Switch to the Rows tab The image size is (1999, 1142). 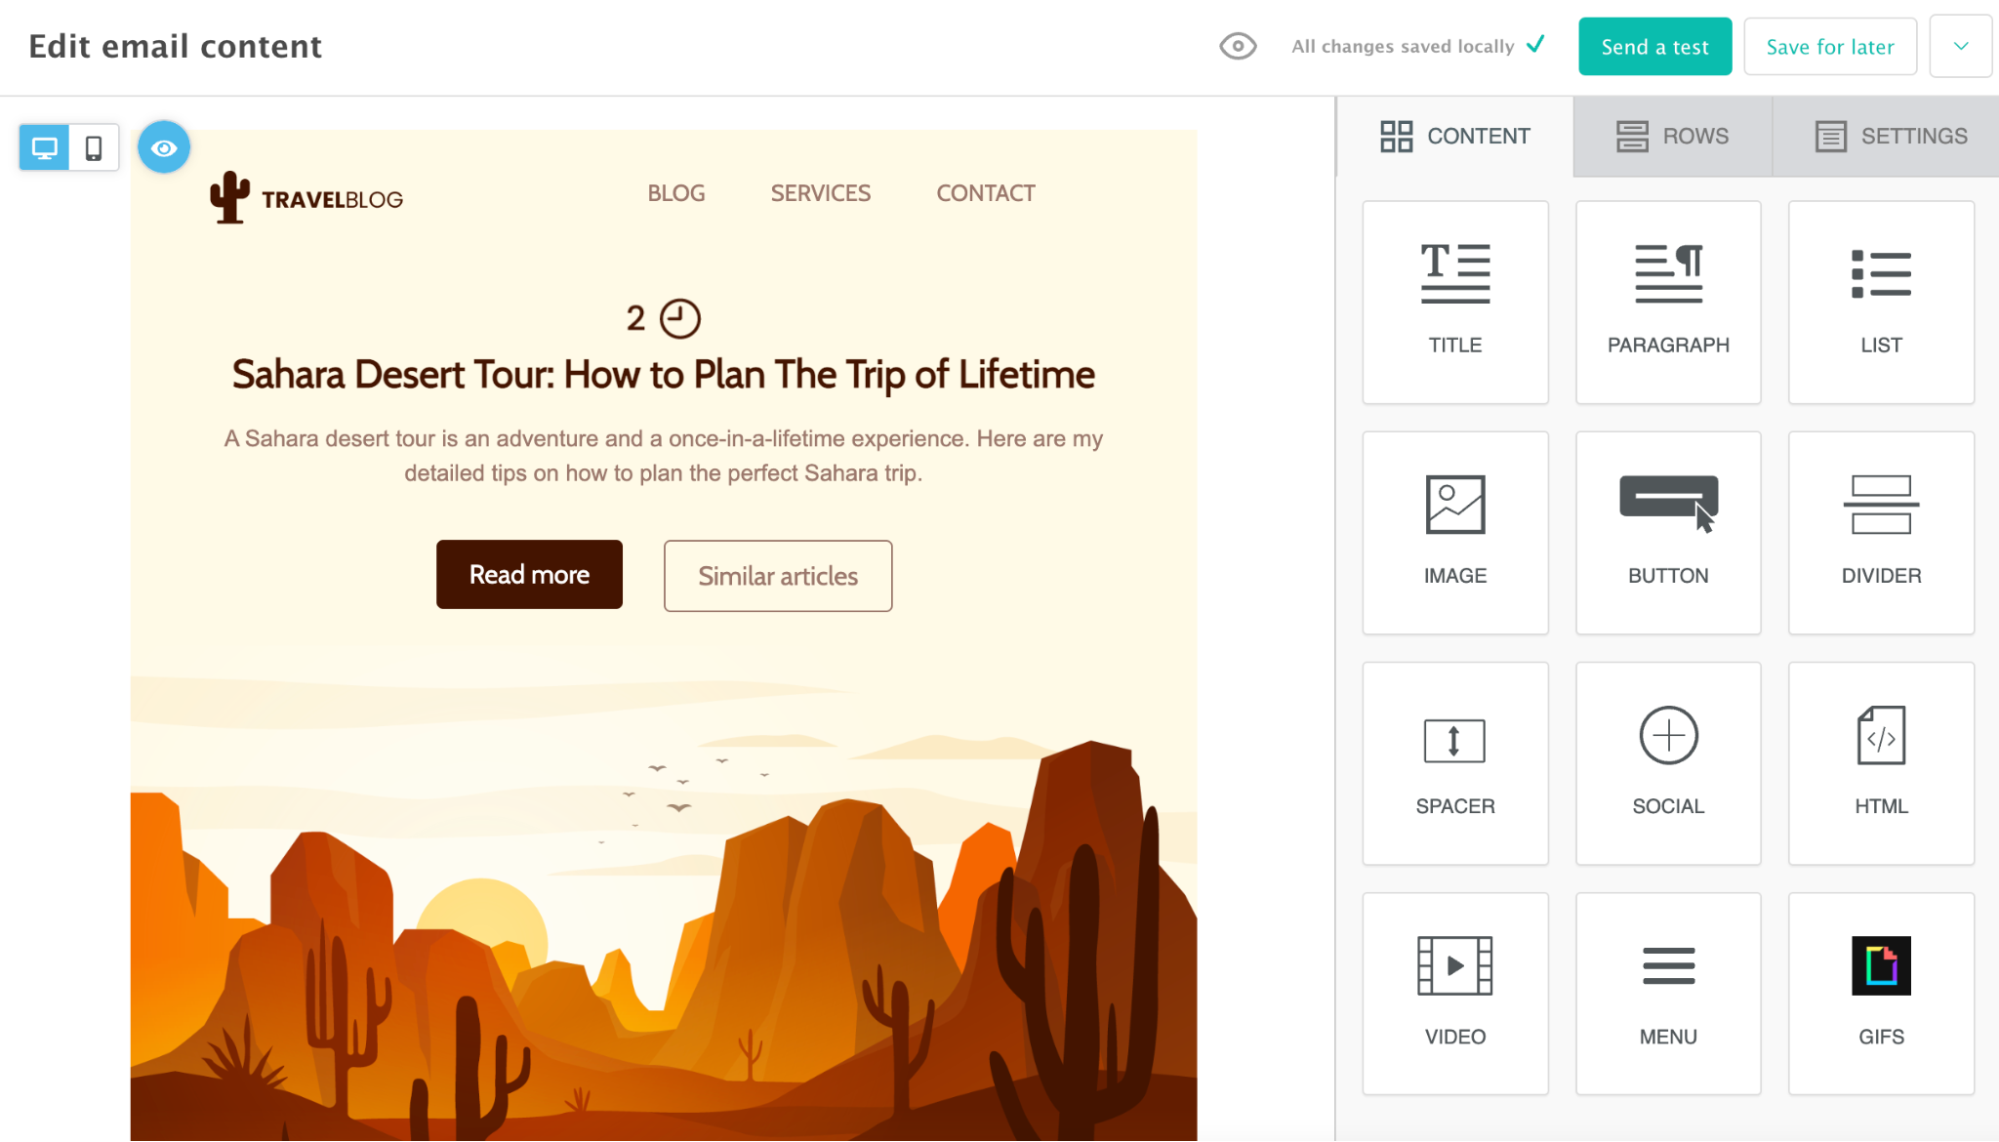1672,135
